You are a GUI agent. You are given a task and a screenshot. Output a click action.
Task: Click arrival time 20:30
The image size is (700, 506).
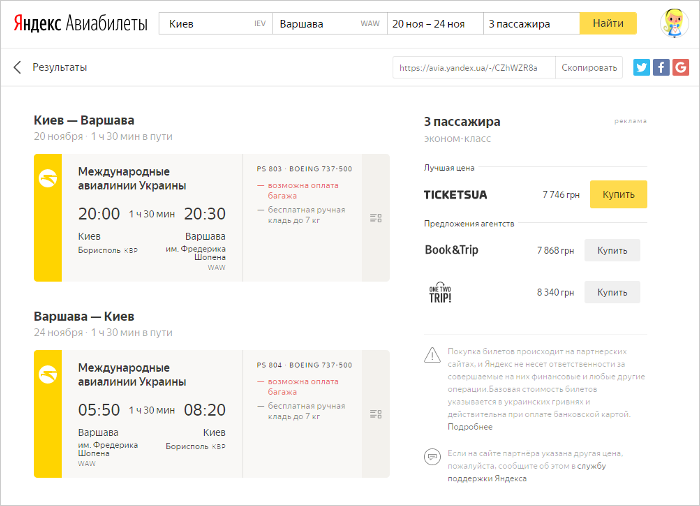pos(204,214)
